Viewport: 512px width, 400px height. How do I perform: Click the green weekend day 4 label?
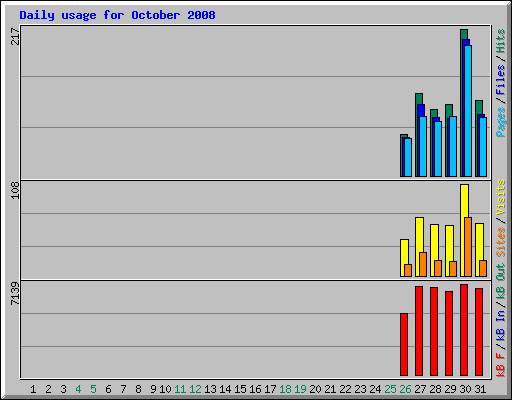click(x=78, y=389)
